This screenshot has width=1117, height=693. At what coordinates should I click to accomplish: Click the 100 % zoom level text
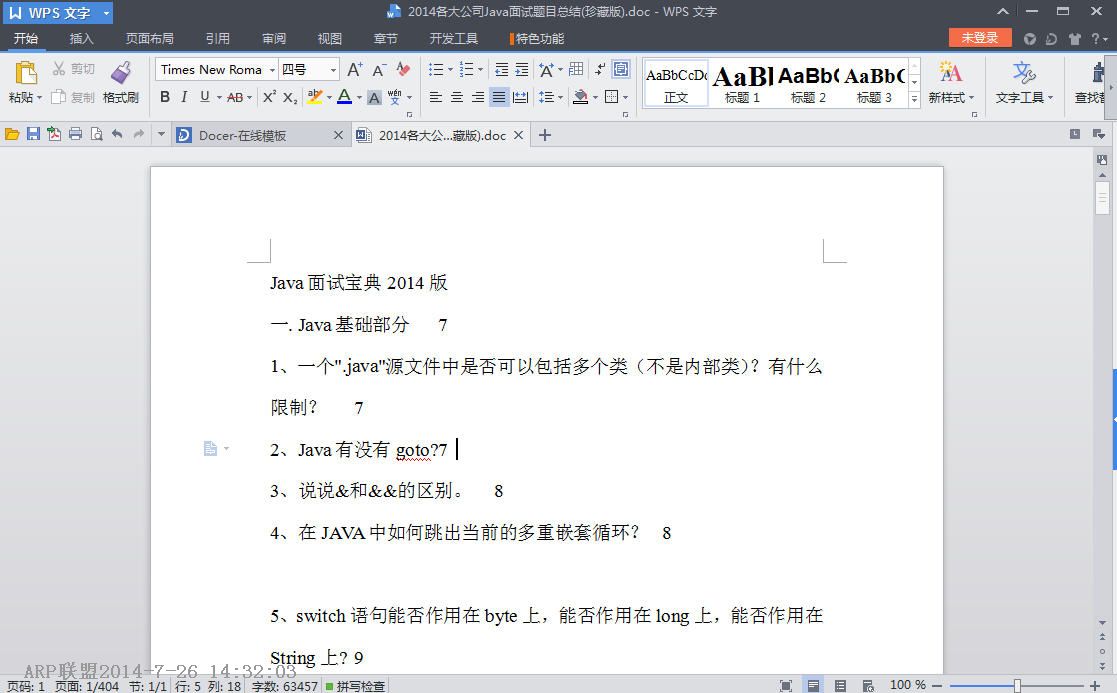[x=908, y=684]
